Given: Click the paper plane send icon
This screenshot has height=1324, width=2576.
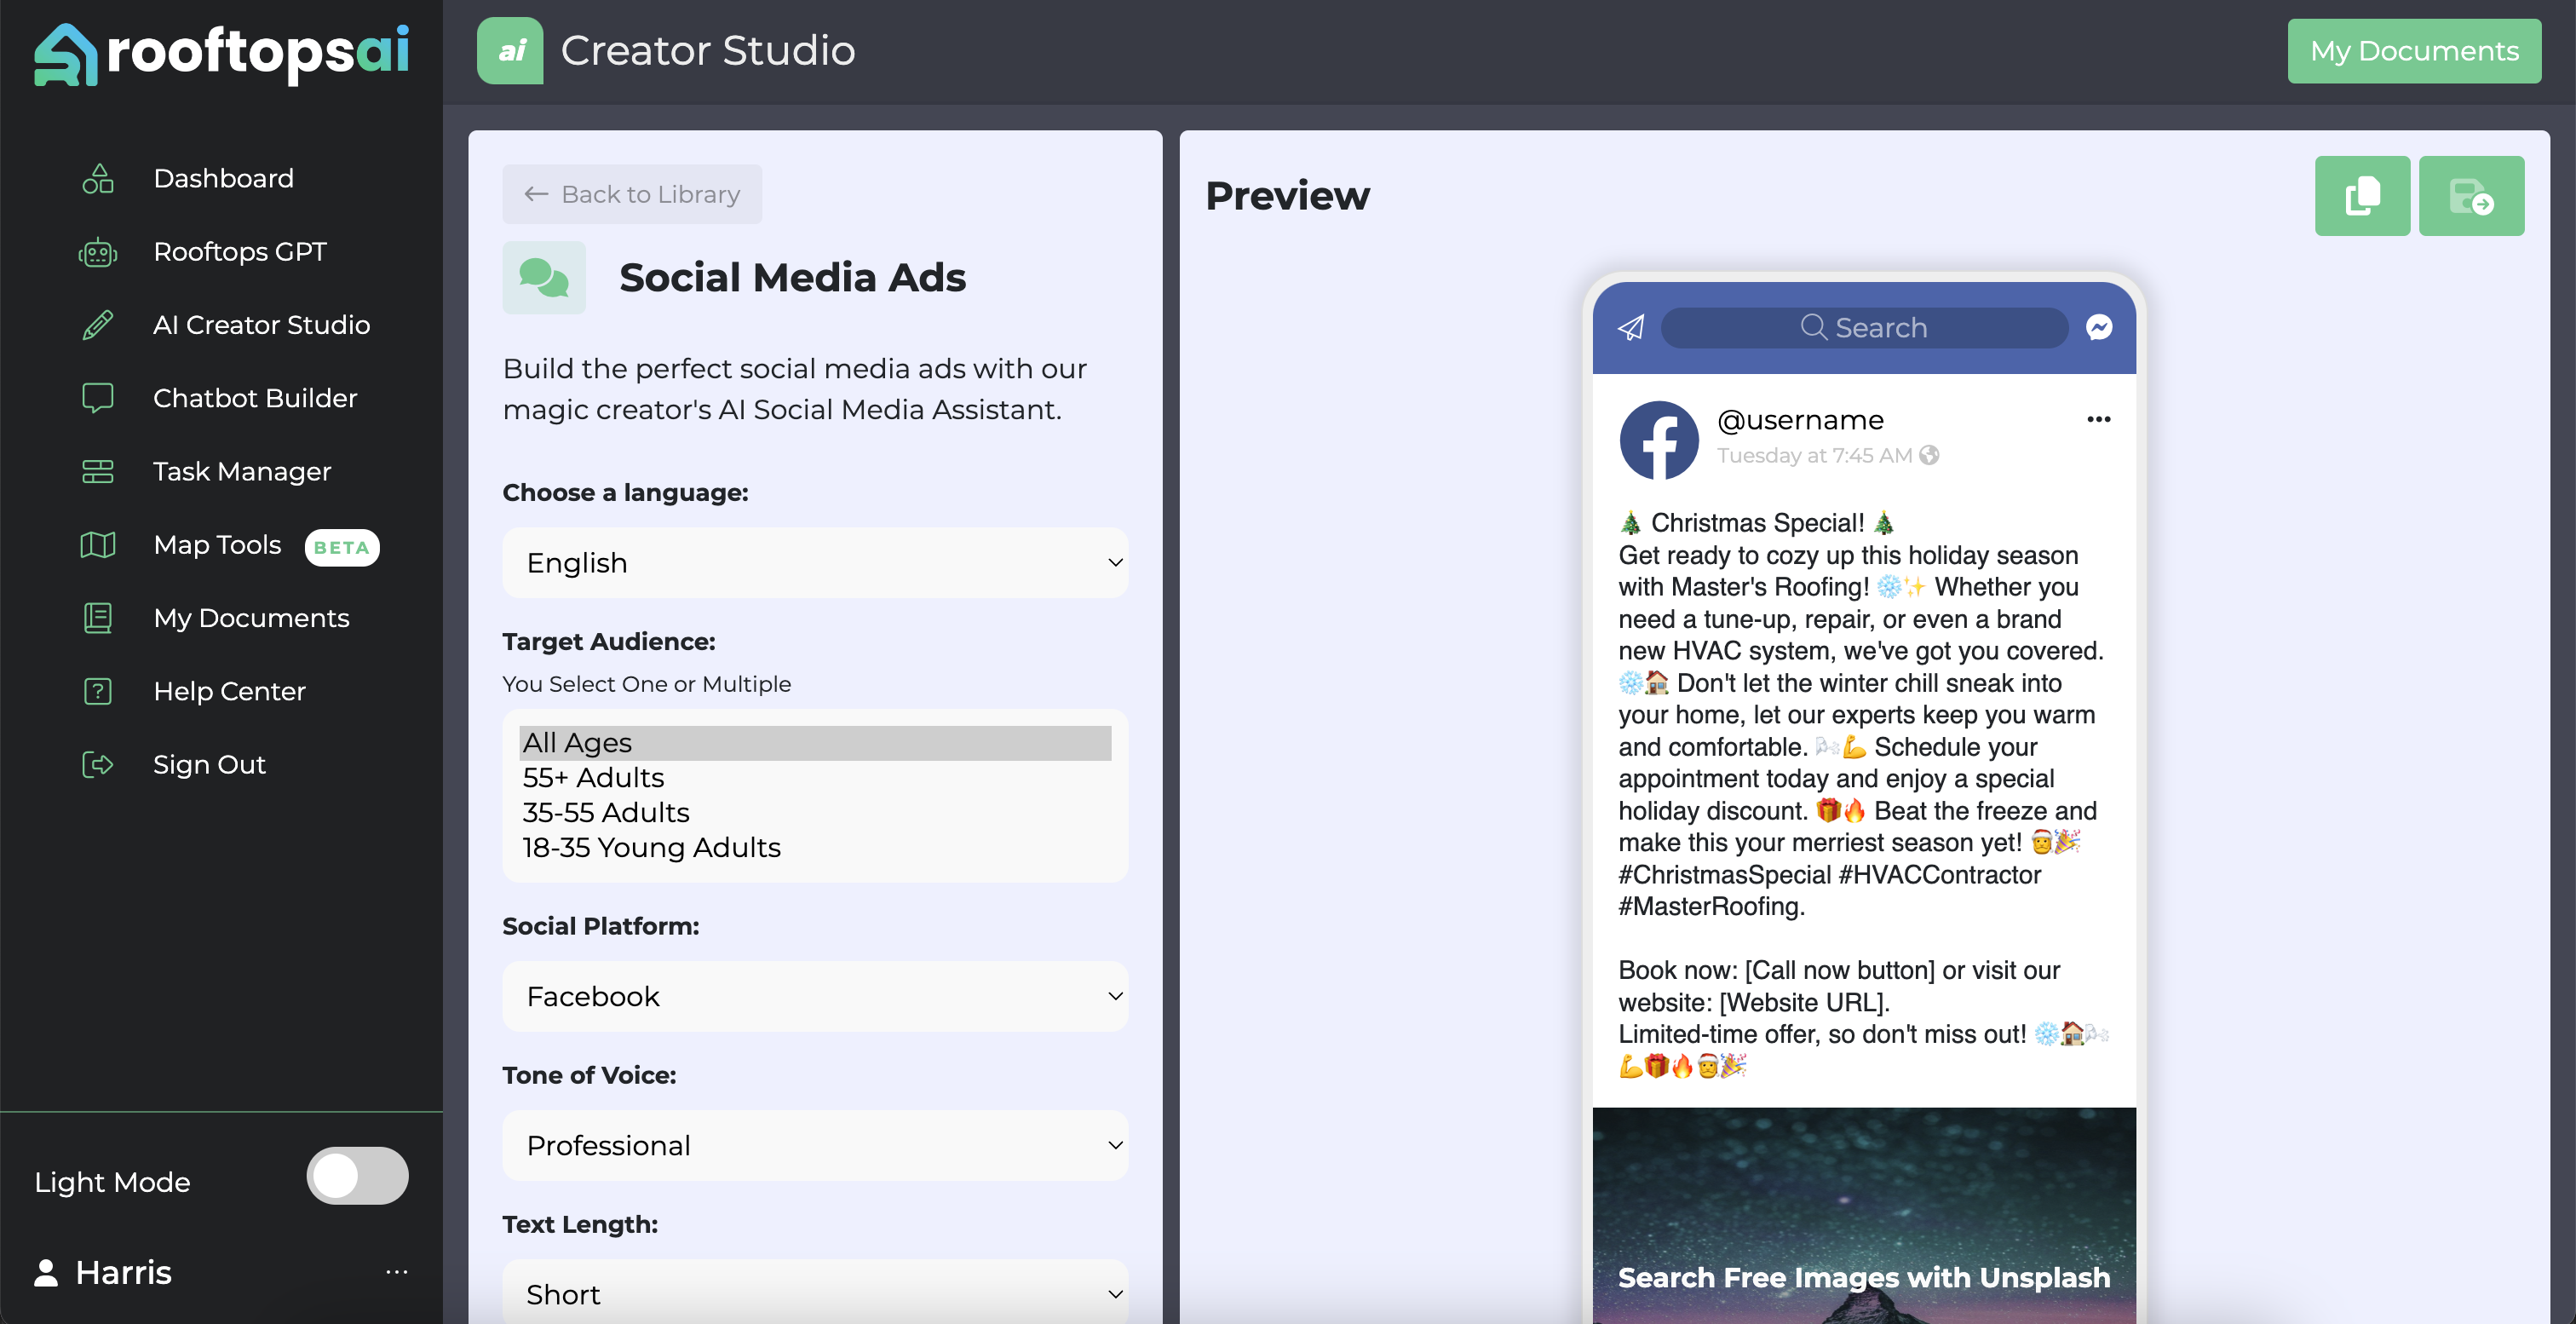Looking at the screenshot, I should tap(1631, 327).
